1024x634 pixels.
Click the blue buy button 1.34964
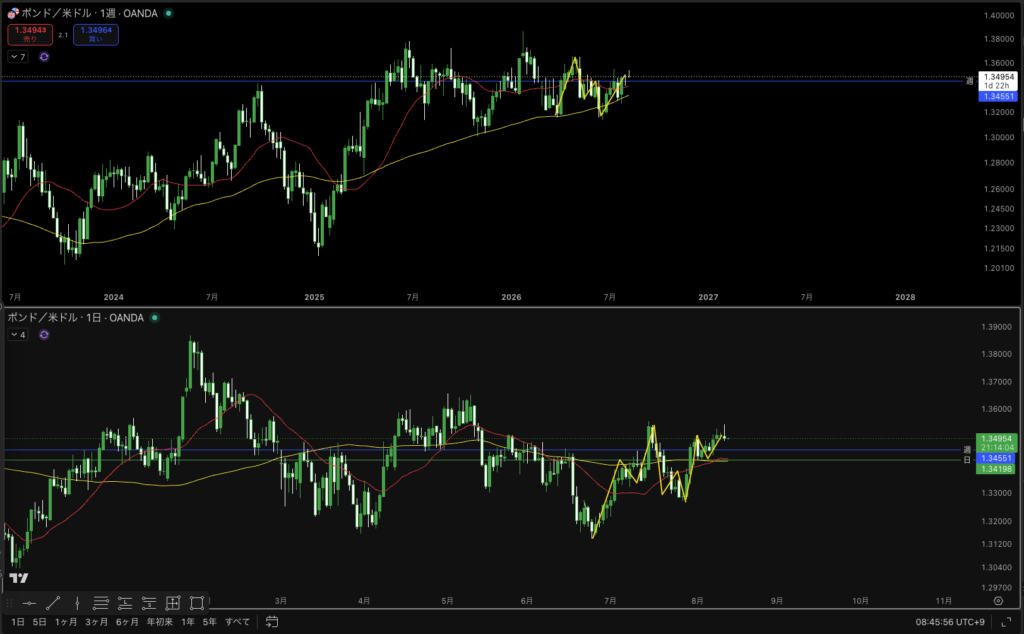(x=96, y=35)
